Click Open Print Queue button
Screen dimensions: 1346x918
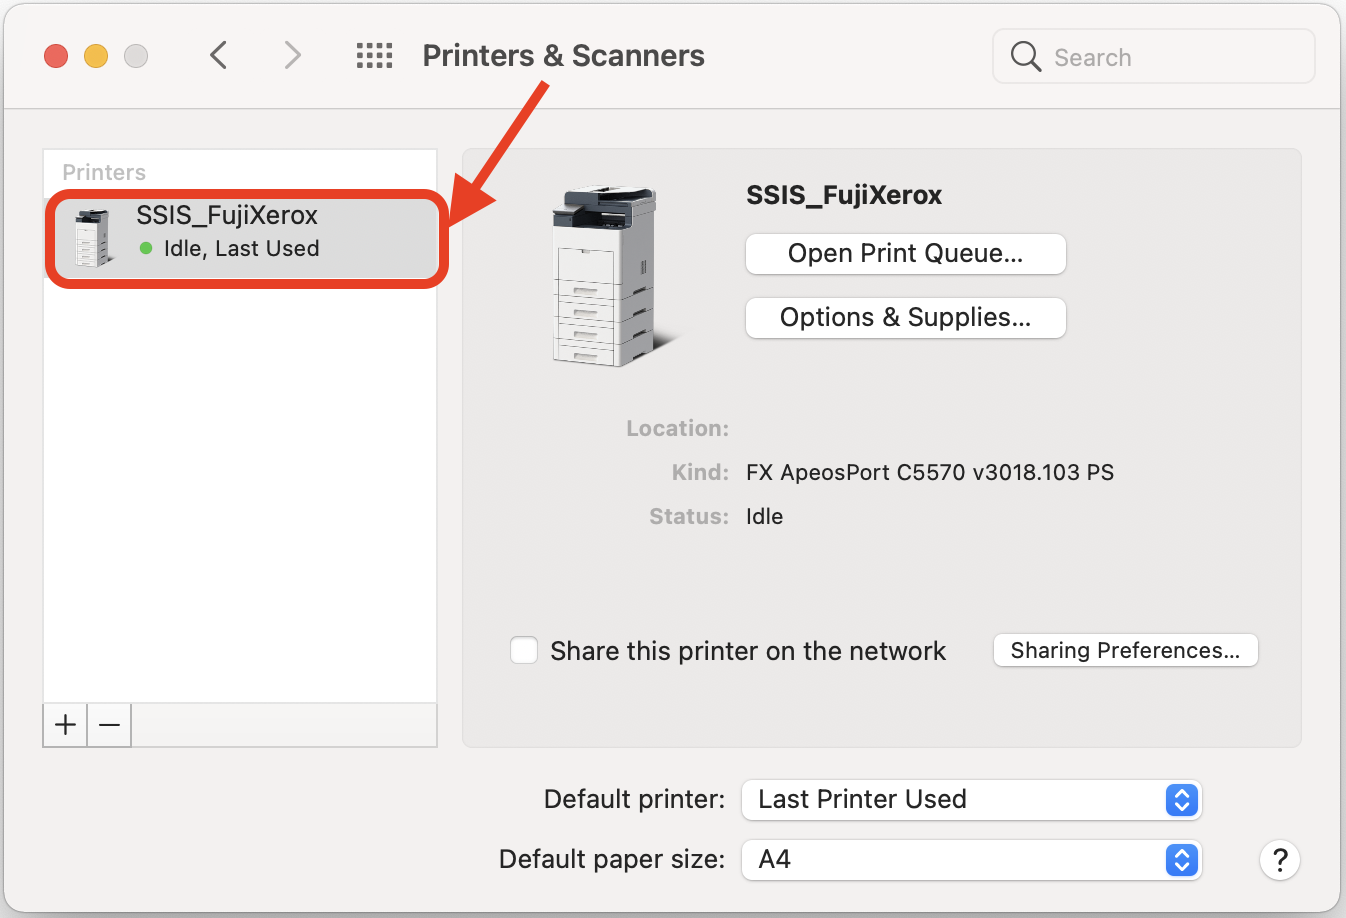click(x=905, y=254)
